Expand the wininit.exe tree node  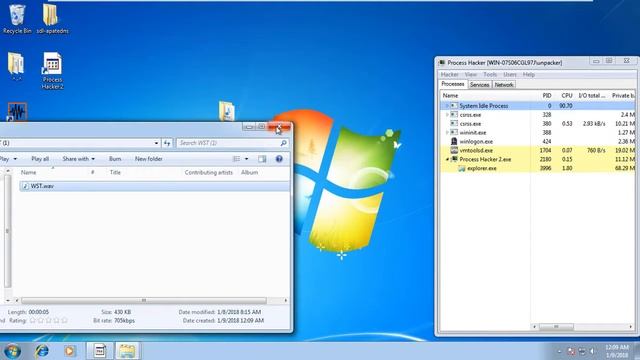click(447, 132)
